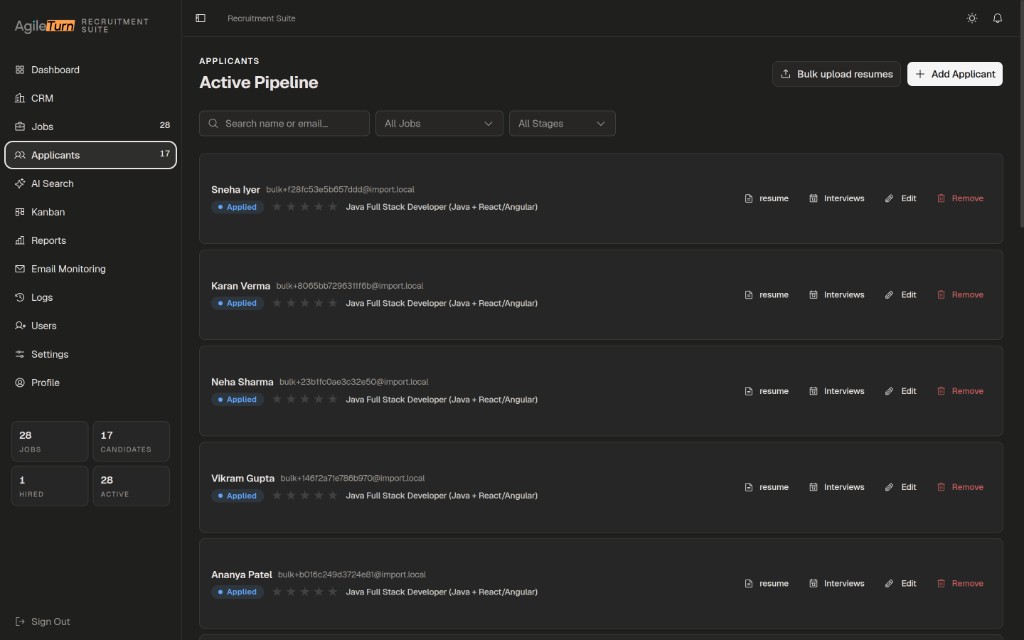Edit Sneha Iyer's record
This screenshot has height=640, width=1024.
(901, 199)
